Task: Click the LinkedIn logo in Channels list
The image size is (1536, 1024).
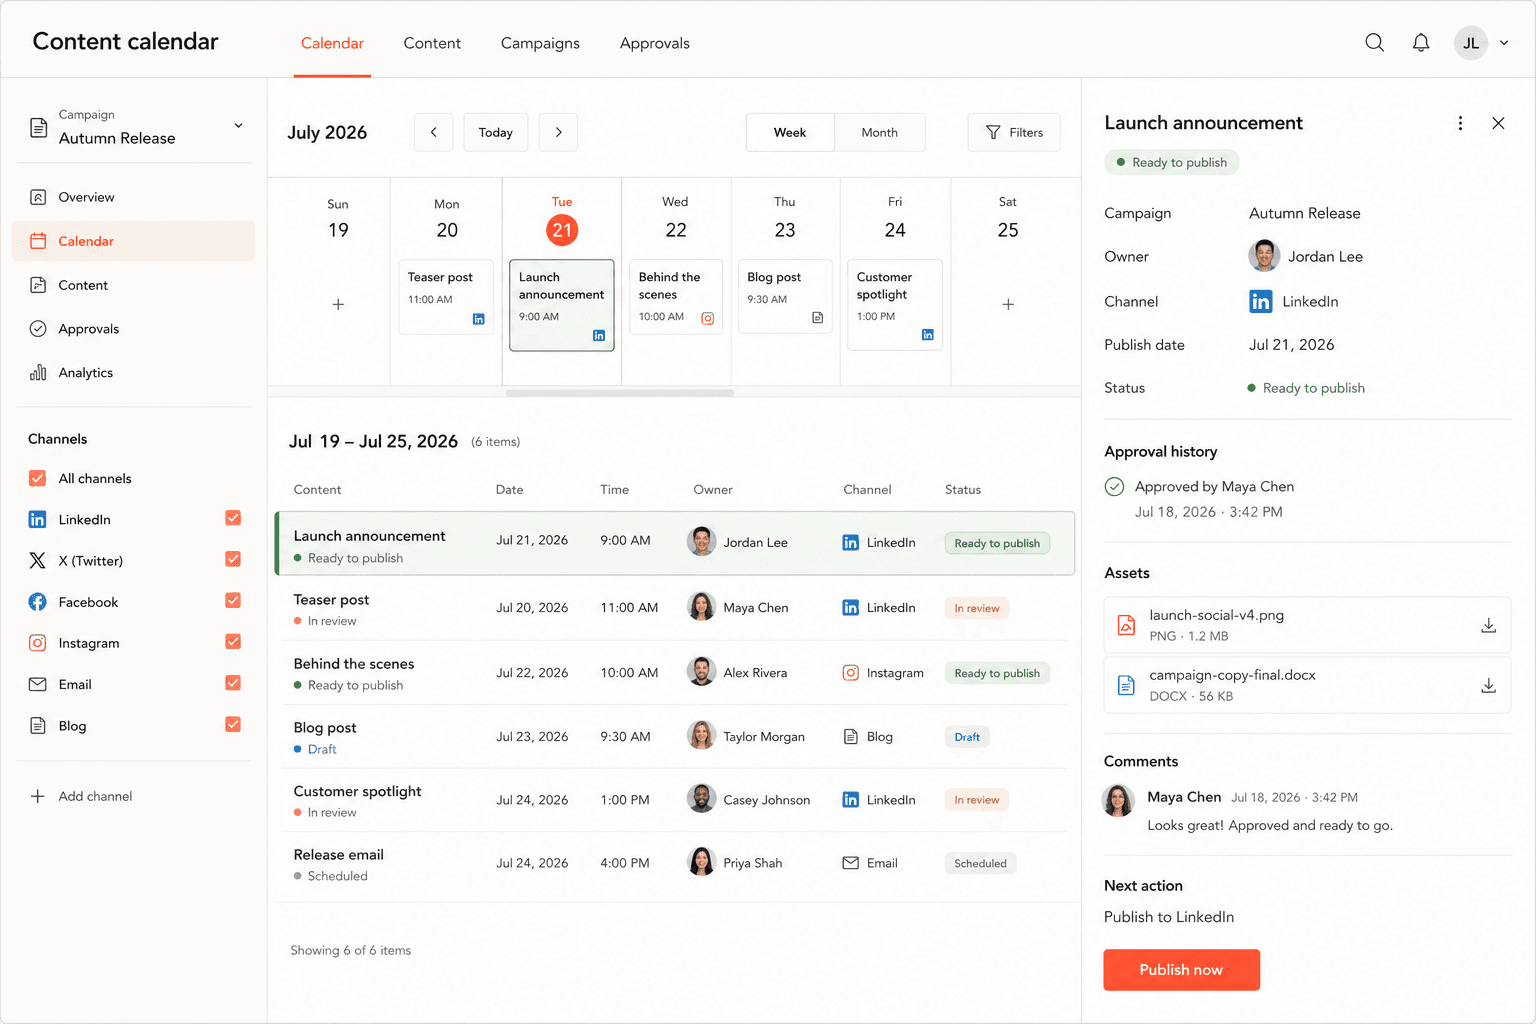Action: point(37,519)
